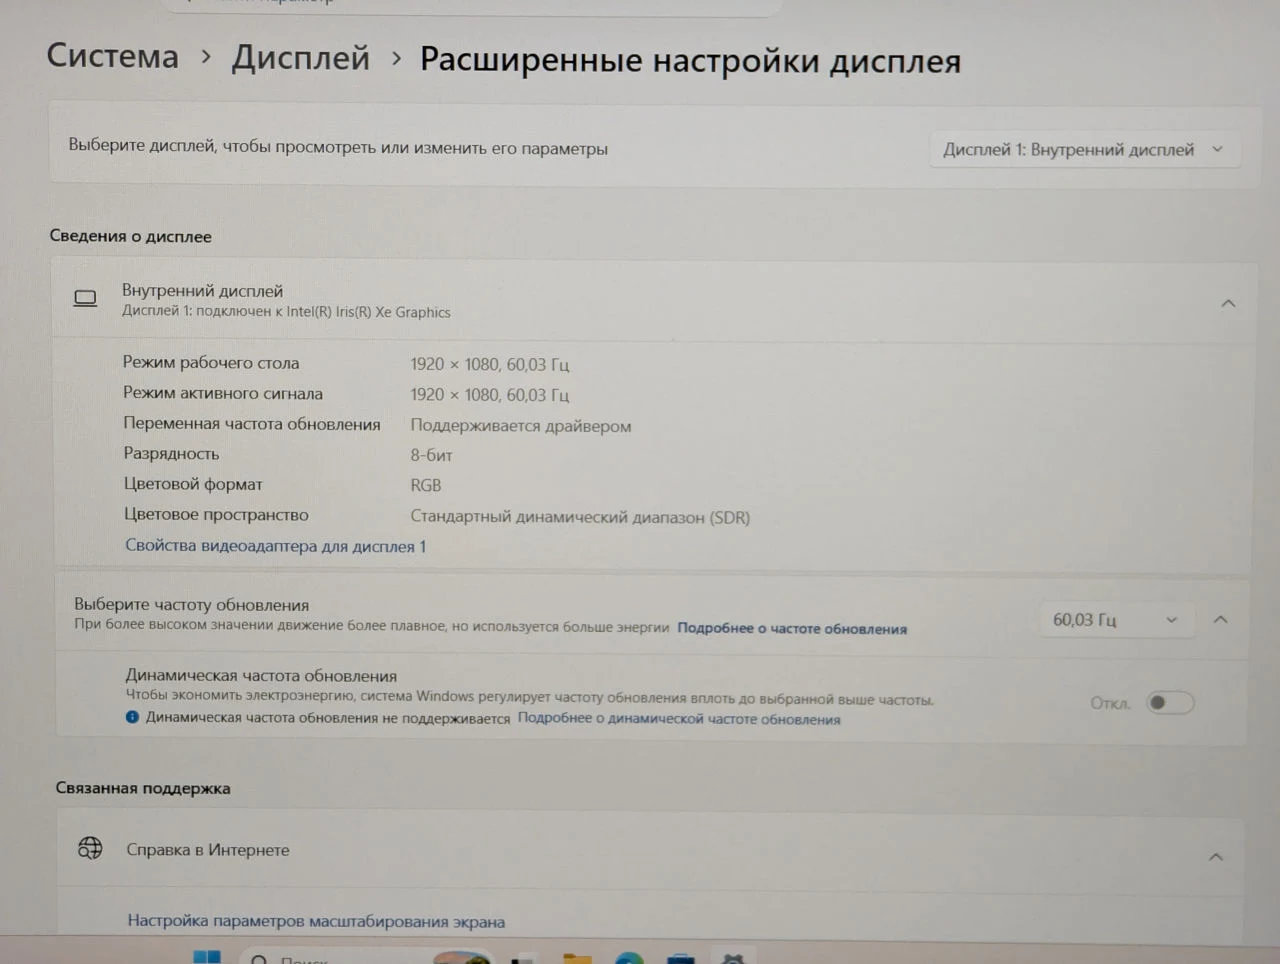Open the Дисплей breadcrumb level
Image resolution: width=1280 pixels, height=964 pixels.
pos(301,58)
